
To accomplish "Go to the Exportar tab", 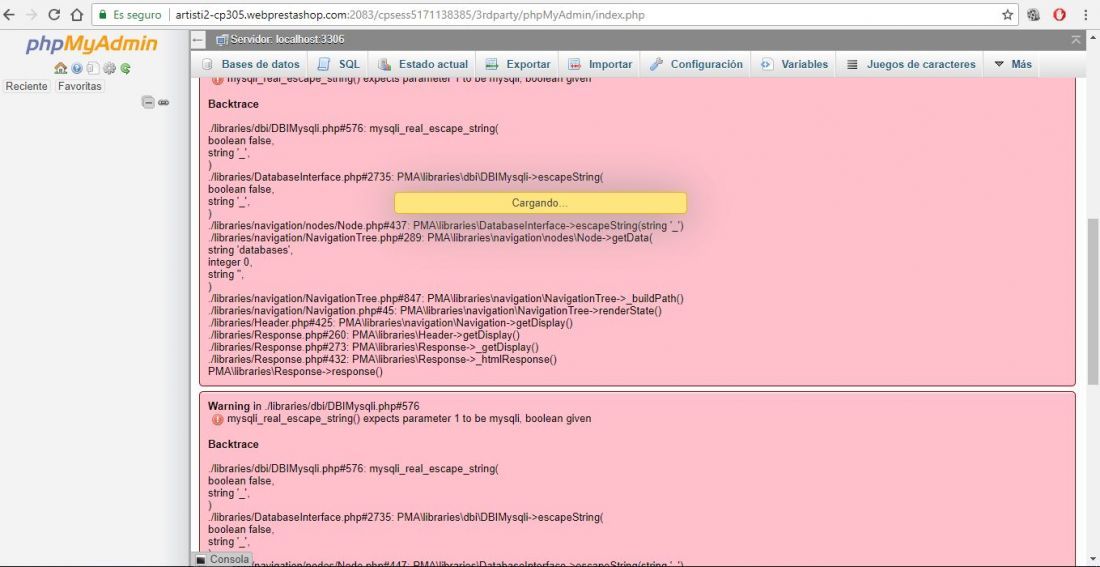I will (518, 64).
